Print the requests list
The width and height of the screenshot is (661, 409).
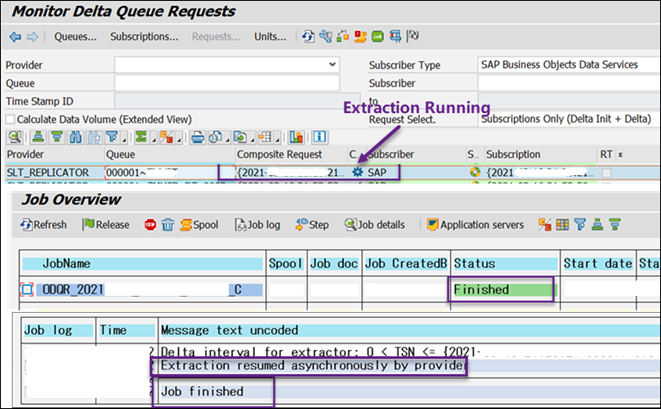tap(197, 137)
